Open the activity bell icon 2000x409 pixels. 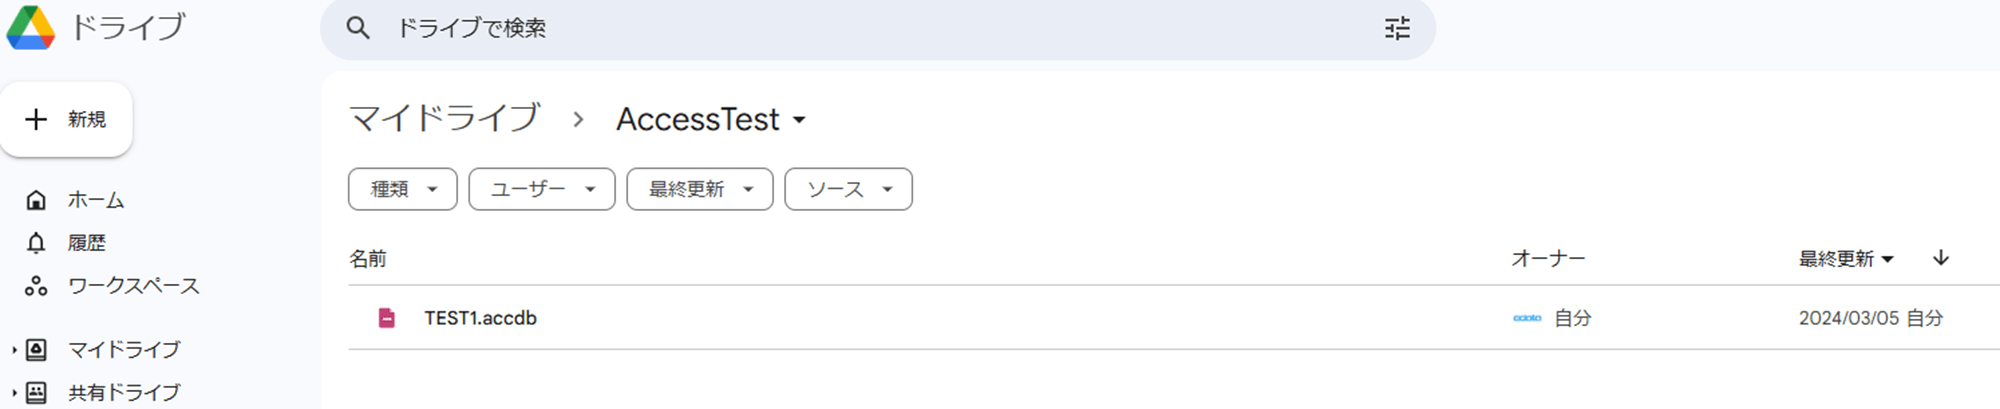pos(36,243)
